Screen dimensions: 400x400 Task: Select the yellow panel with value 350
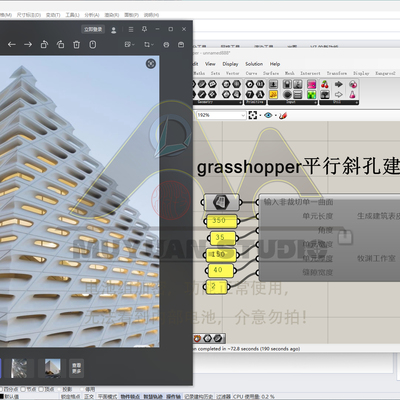pyautogui.click(x=221, y=221)
